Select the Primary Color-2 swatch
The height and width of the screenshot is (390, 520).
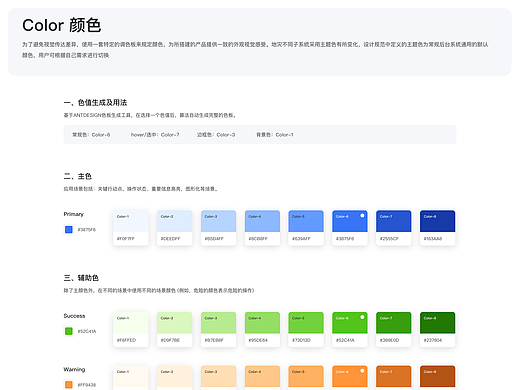click(175, 228)
